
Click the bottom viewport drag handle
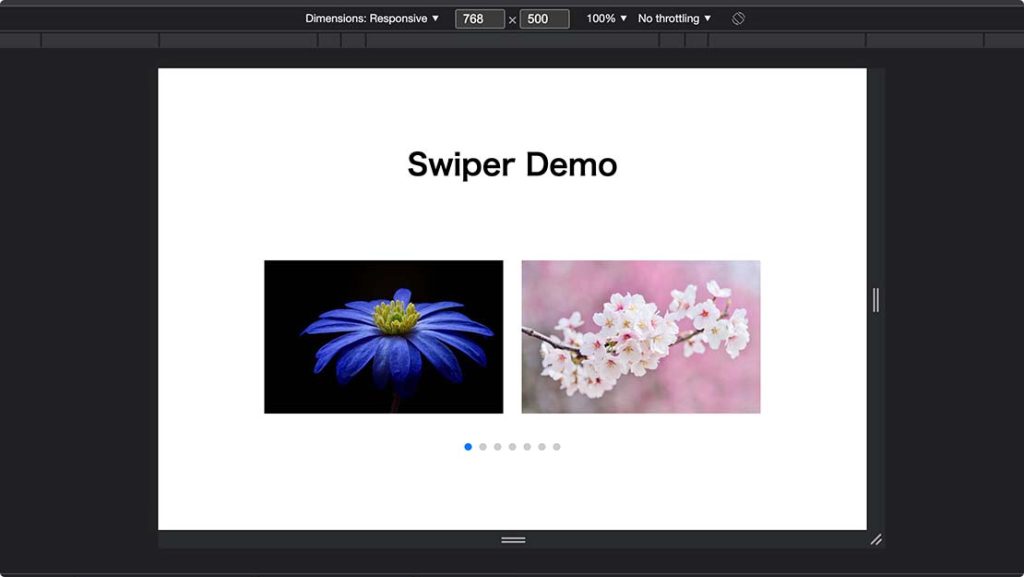pos(512,539)
